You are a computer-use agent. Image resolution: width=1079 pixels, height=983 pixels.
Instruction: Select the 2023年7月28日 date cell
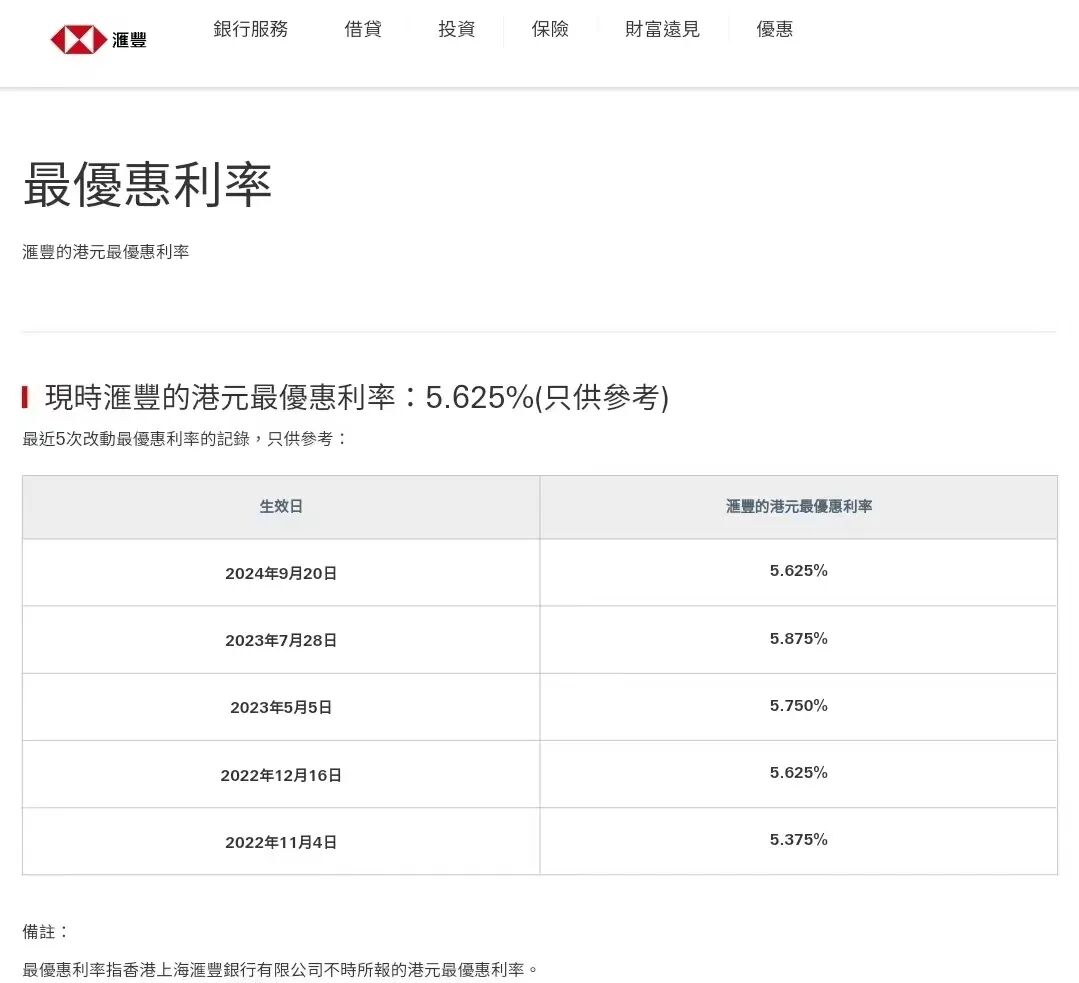click(x=281, y=640)
